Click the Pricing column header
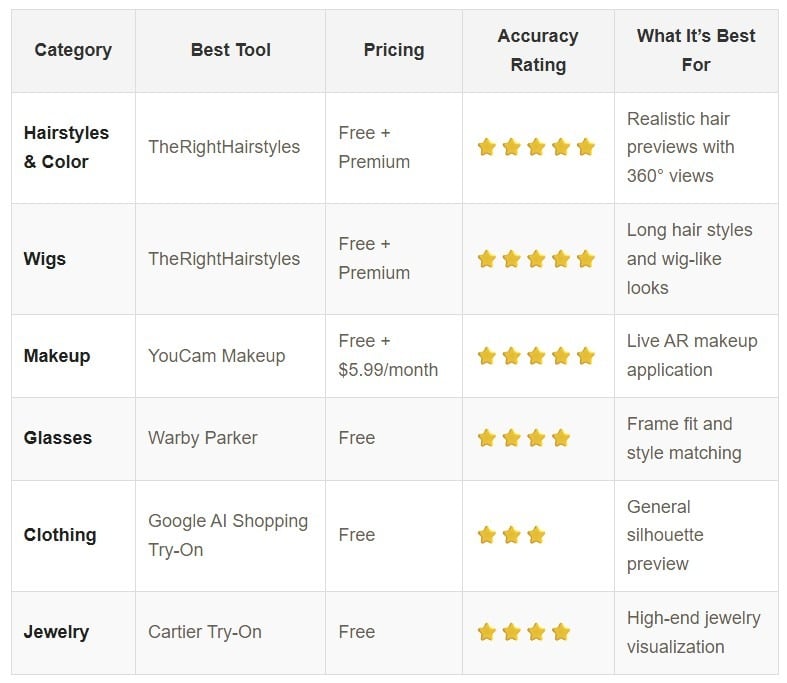Viewport: 787px width, 683px height. [x=394, y=50]
